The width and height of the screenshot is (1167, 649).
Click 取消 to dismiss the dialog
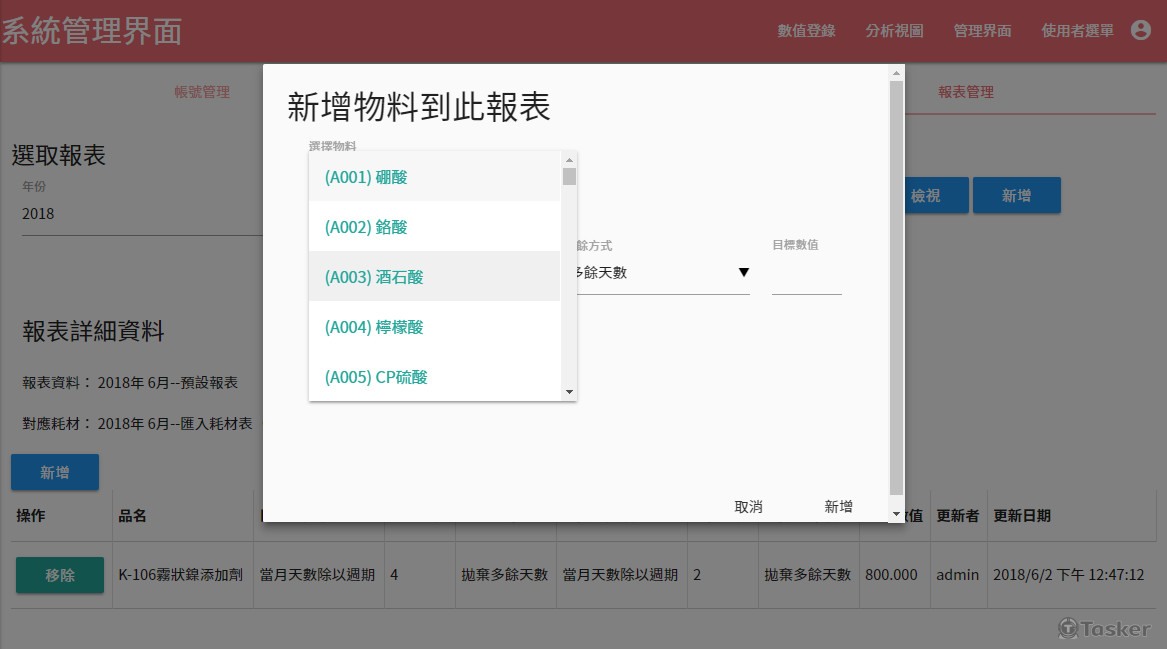point(749,506)
